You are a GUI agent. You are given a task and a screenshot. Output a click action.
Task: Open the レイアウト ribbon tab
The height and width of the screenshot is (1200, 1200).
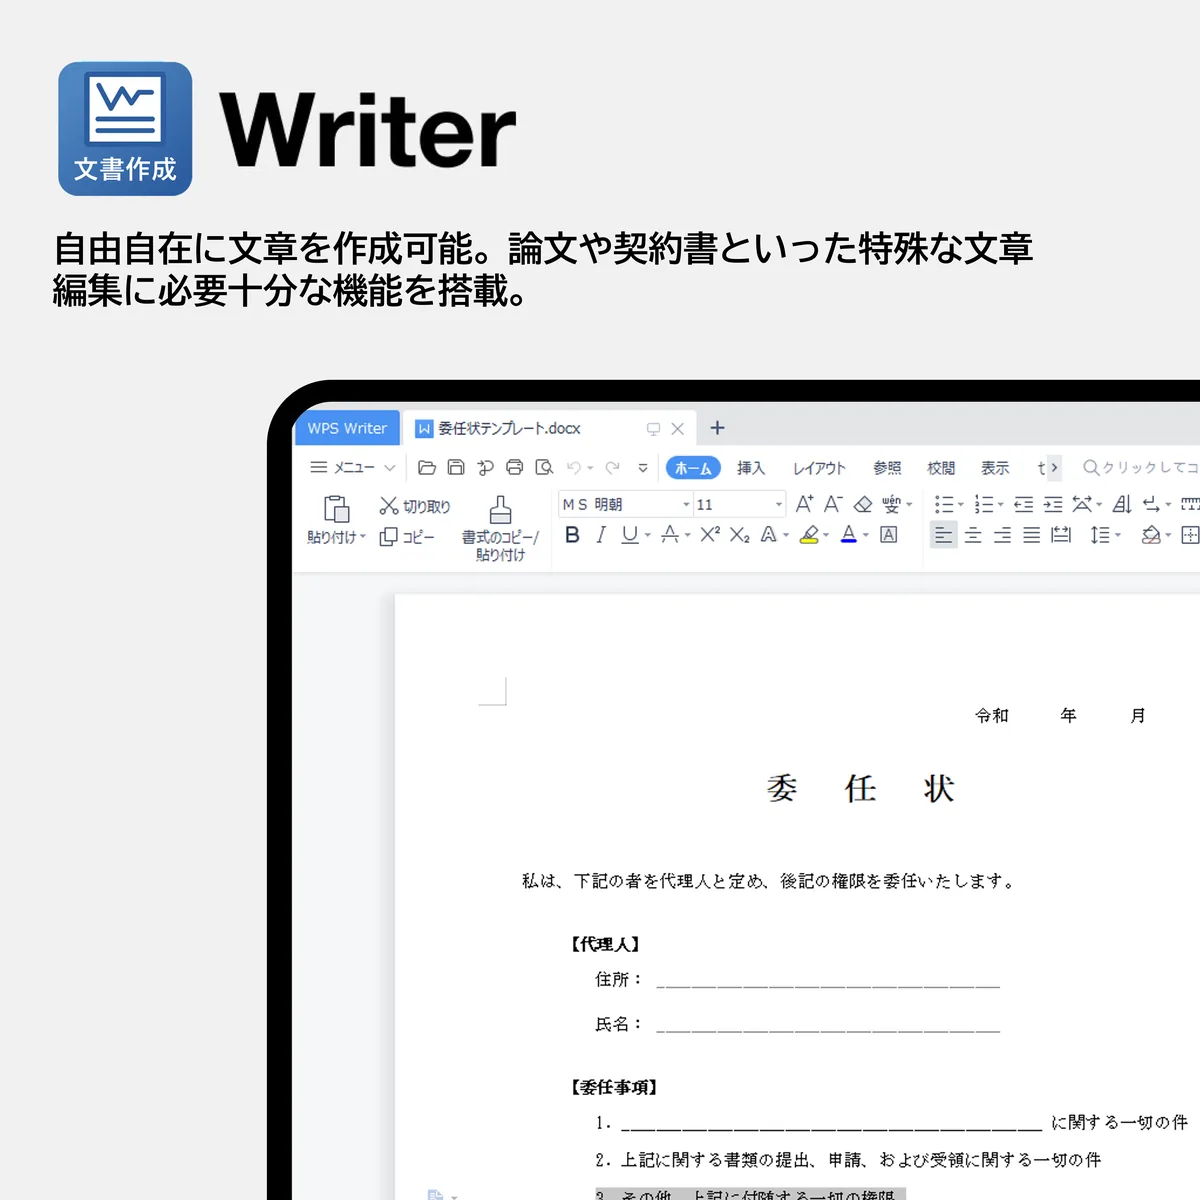pyautogui.click(x=819, y=468)
